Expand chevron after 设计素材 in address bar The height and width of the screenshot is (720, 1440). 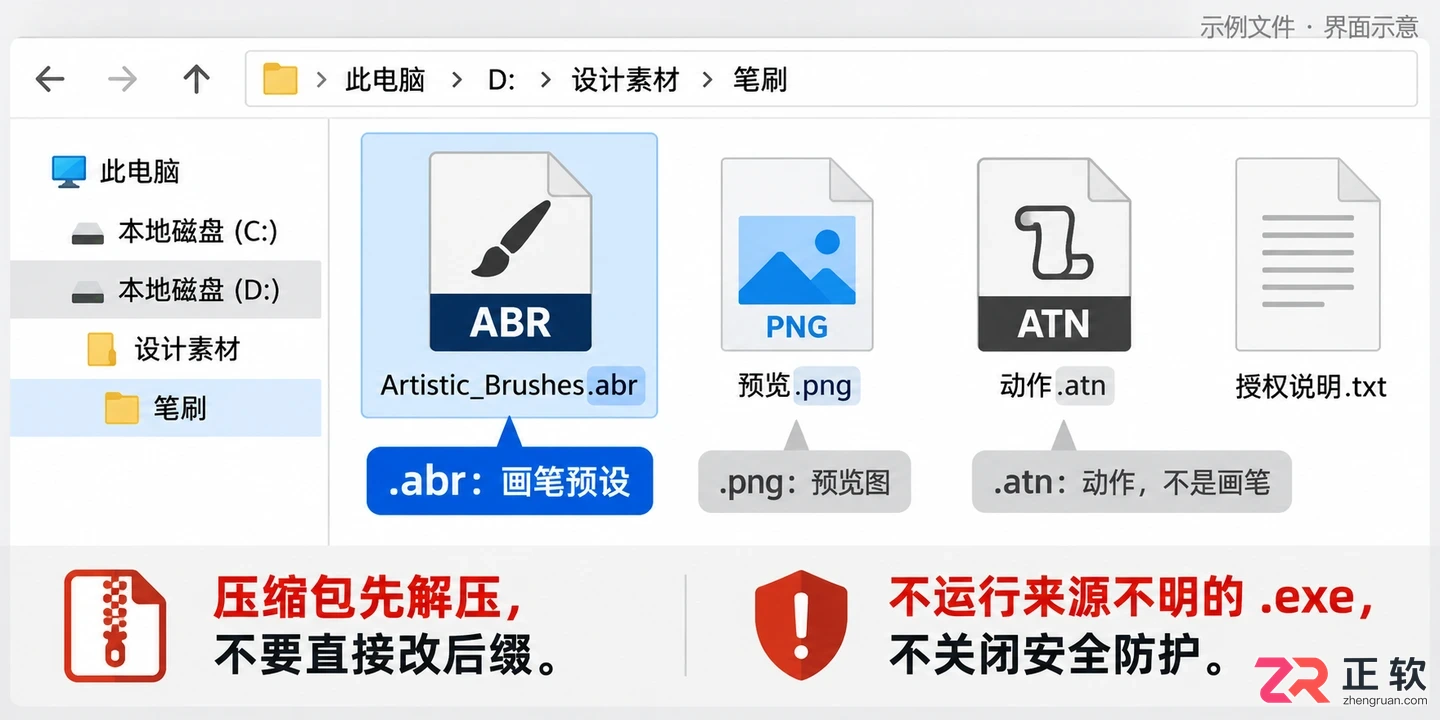point(708,79)
